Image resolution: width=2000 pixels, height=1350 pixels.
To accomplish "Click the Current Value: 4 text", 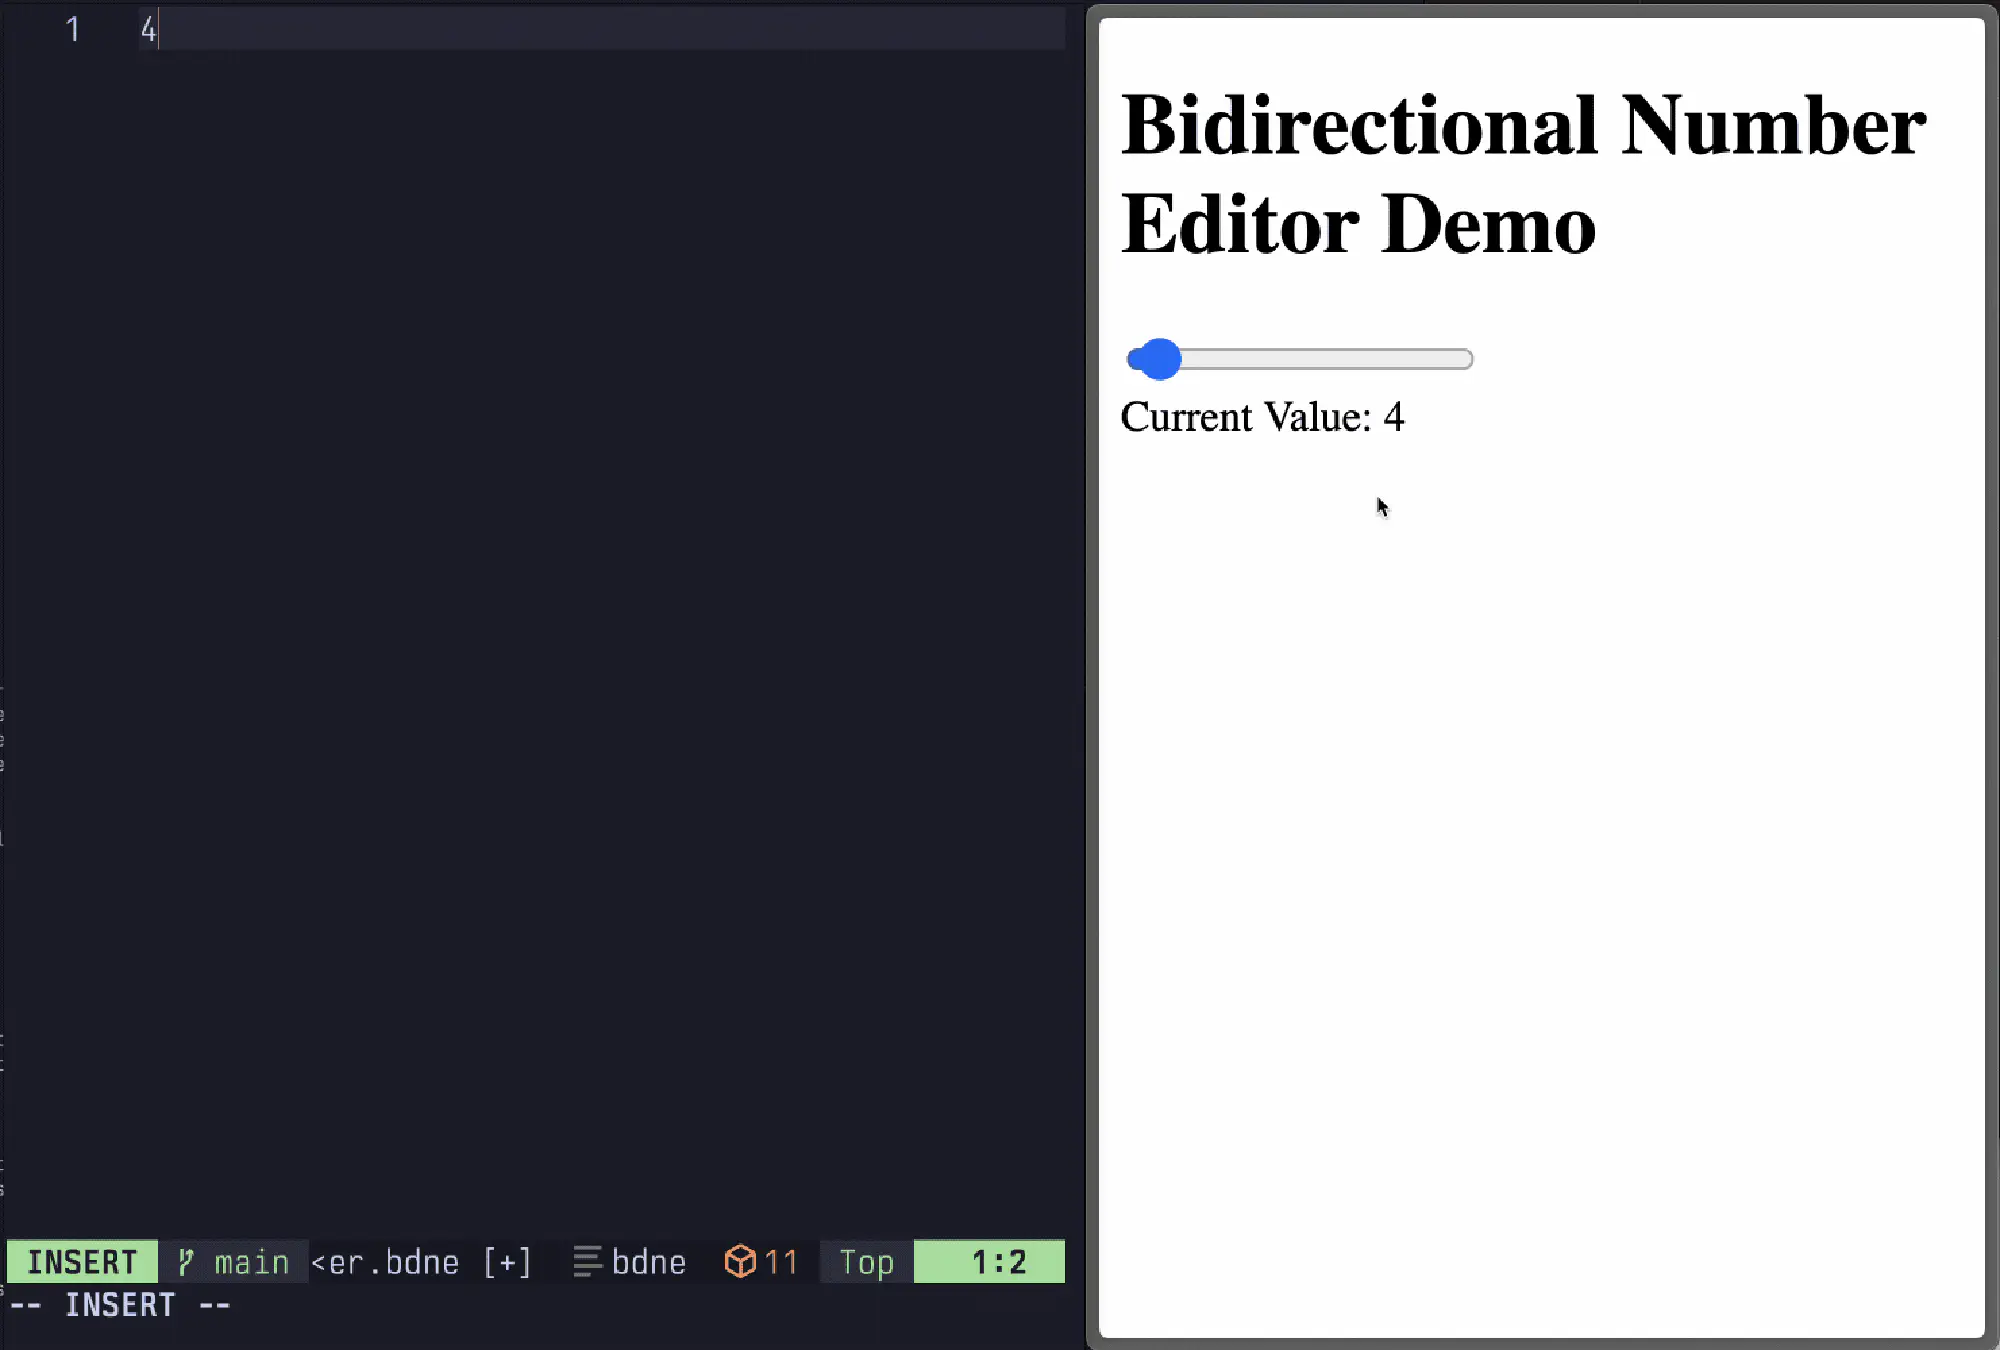I will pos(1263,417).
